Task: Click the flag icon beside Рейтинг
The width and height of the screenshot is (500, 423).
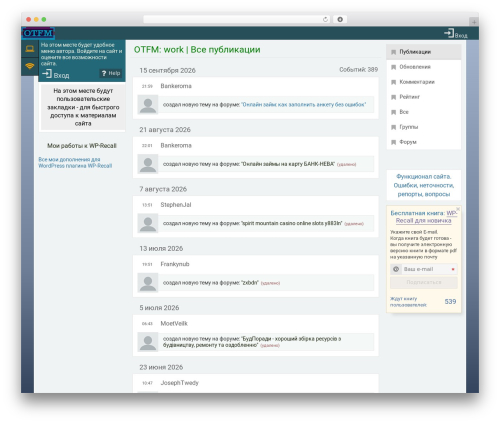Action: pyautogui.click(x=393, y=97)
